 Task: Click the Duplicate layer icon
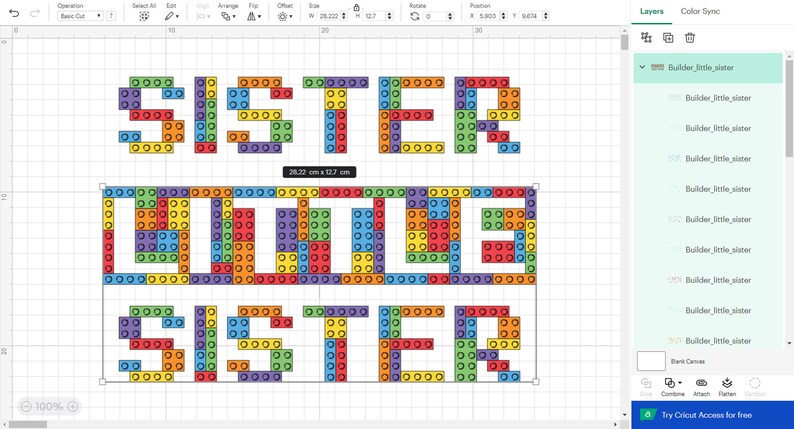click(x=668, y=37)
